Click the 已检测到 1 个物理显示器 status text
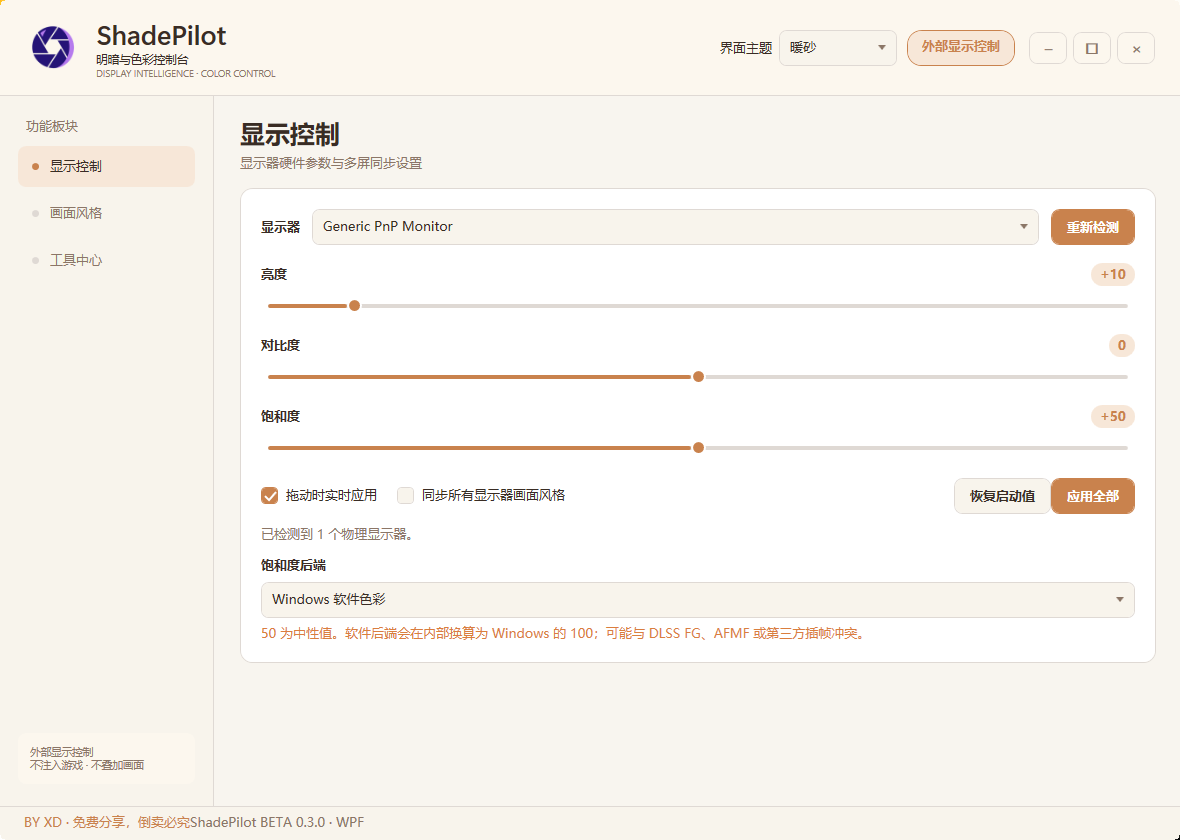This screenshot has height=840, width=1180. point(336,534)
